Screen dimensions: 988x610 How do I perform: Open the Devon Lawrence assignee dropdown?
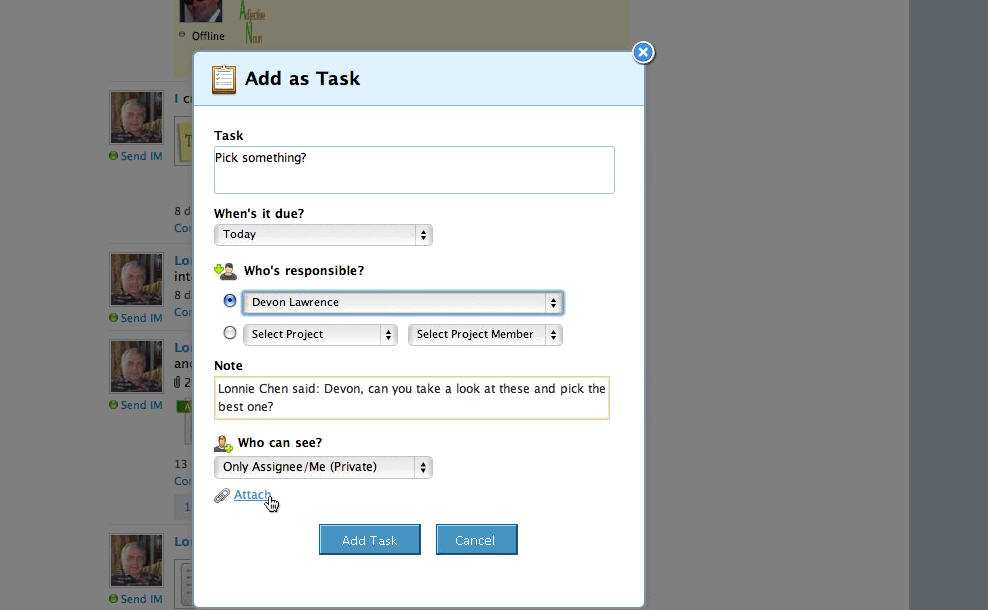403,303
